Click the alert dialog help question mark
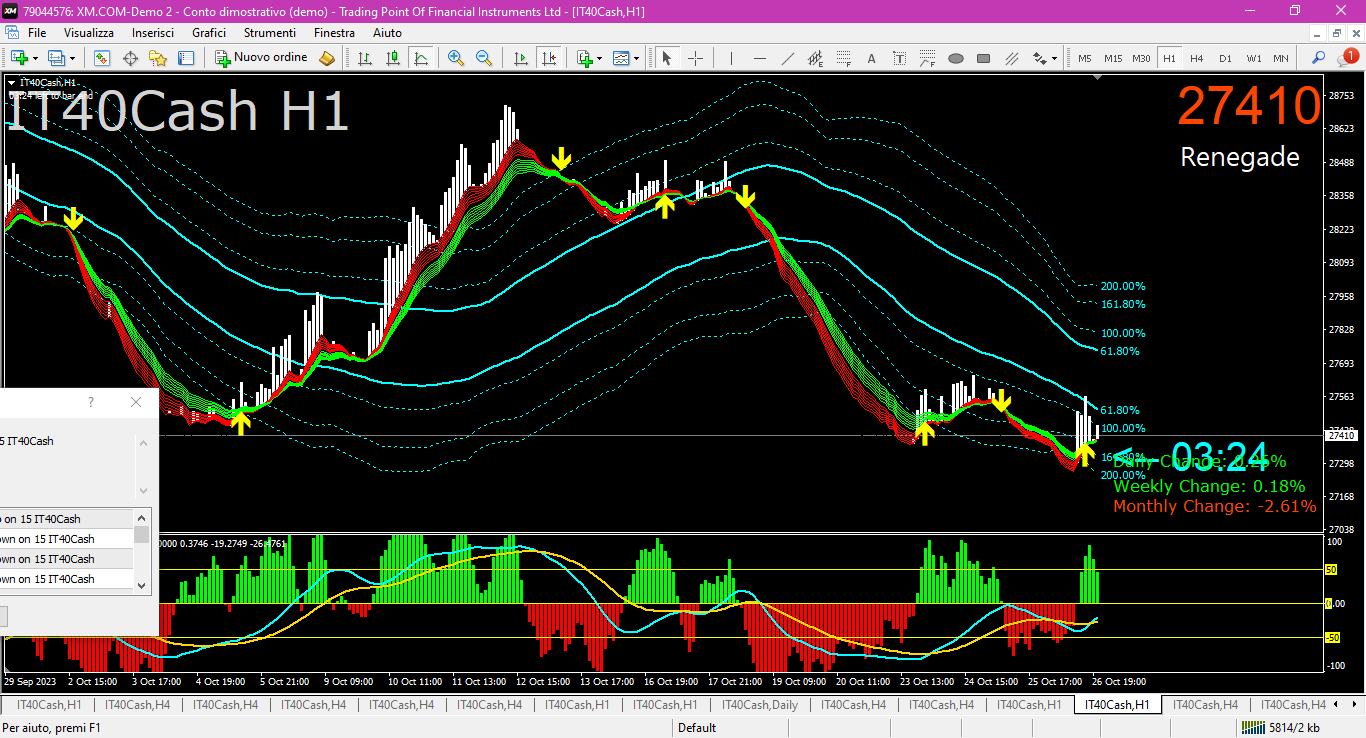 click(x=91, y=402)
